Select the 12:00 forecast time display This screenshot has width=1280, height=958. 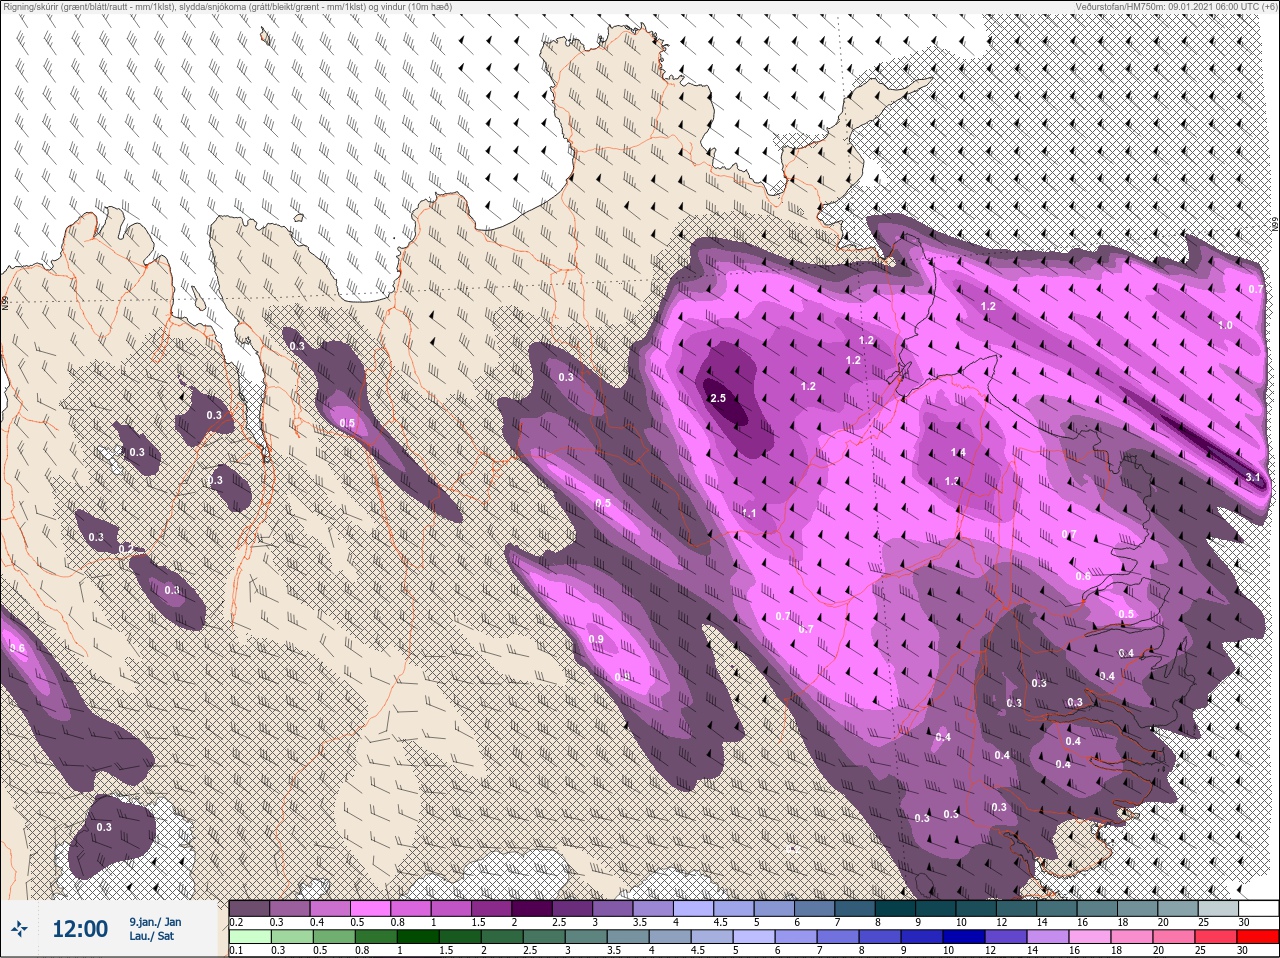80,930
